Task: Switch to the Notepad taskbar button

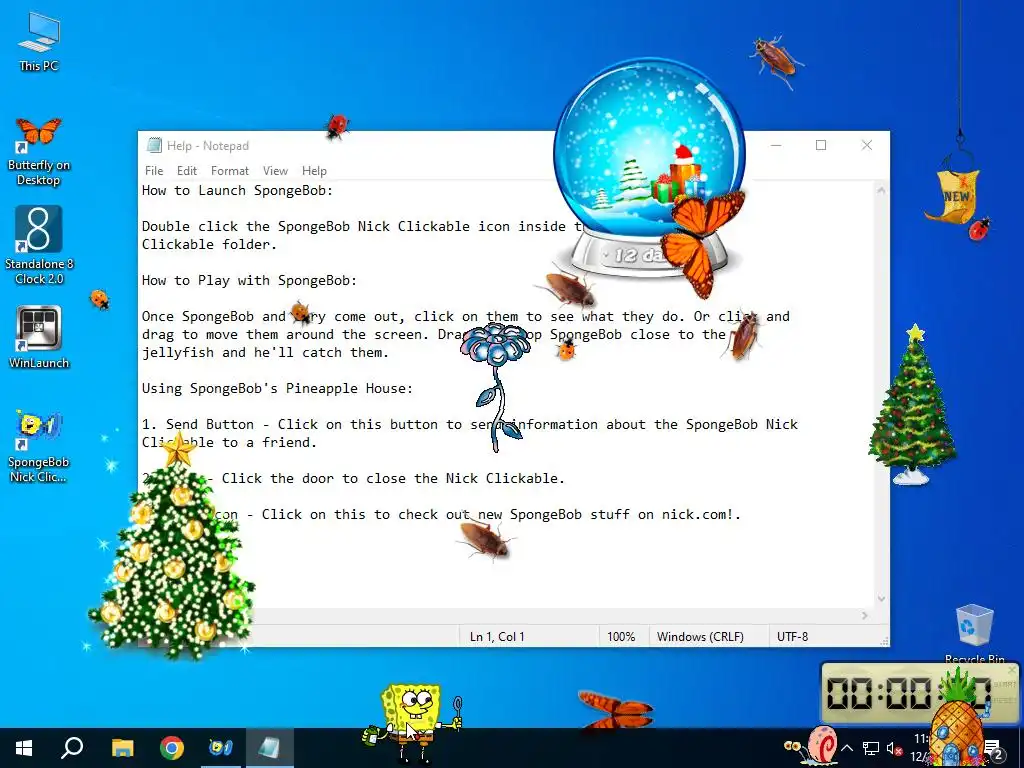Action: coord(270,748)
